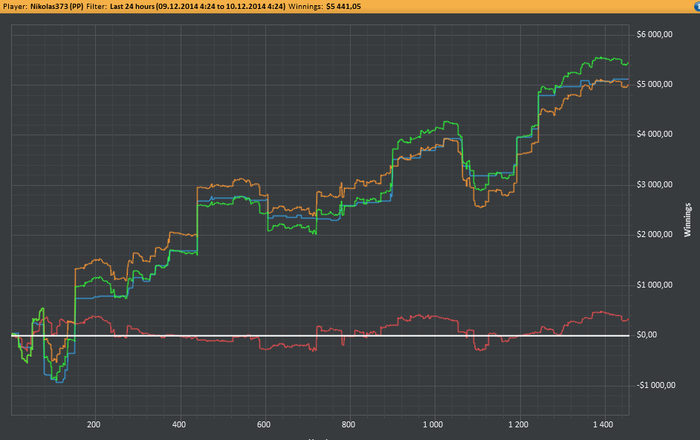Click the 800 x-axis label
This screenshot has width=700, height=440.
tap(348, 425)
